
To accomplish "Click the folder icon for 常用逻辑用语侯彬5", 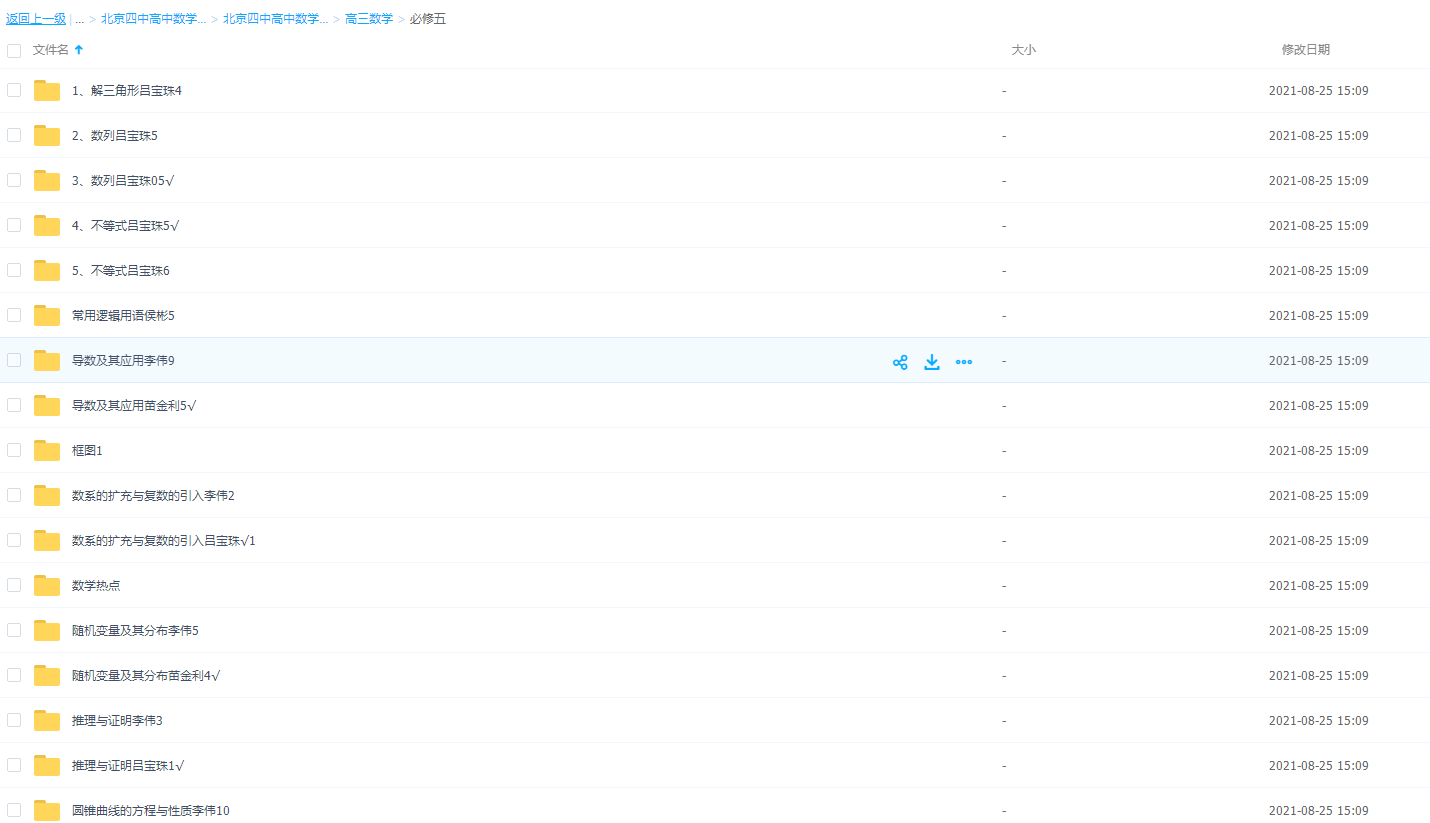I will point(47,316).
